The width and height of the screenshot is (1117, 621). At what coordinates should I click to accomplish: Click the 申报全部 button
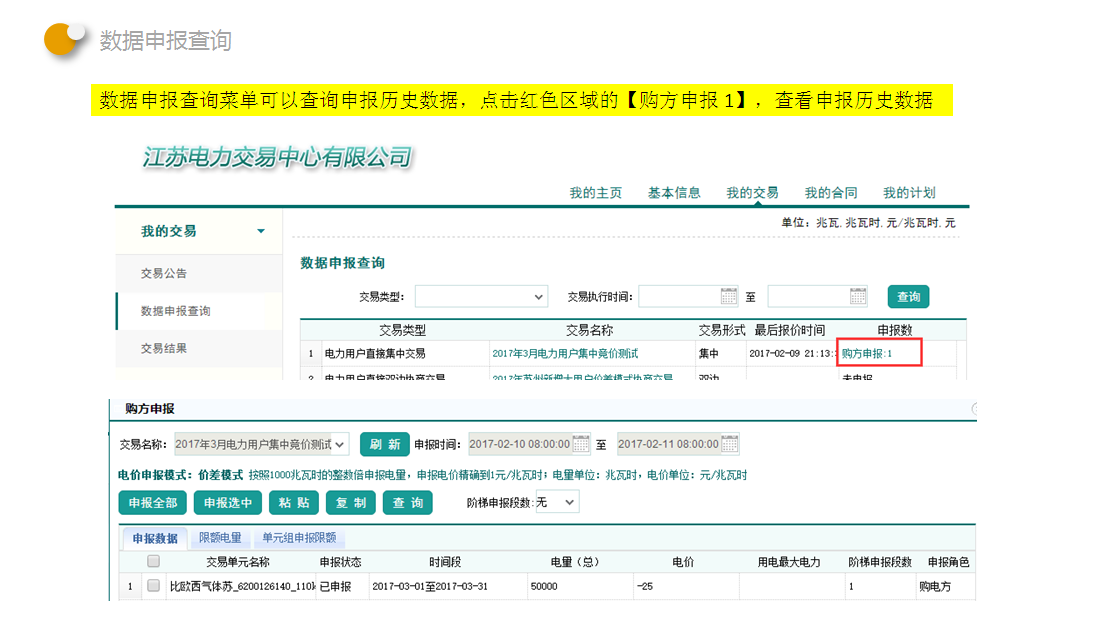[152, 502]
